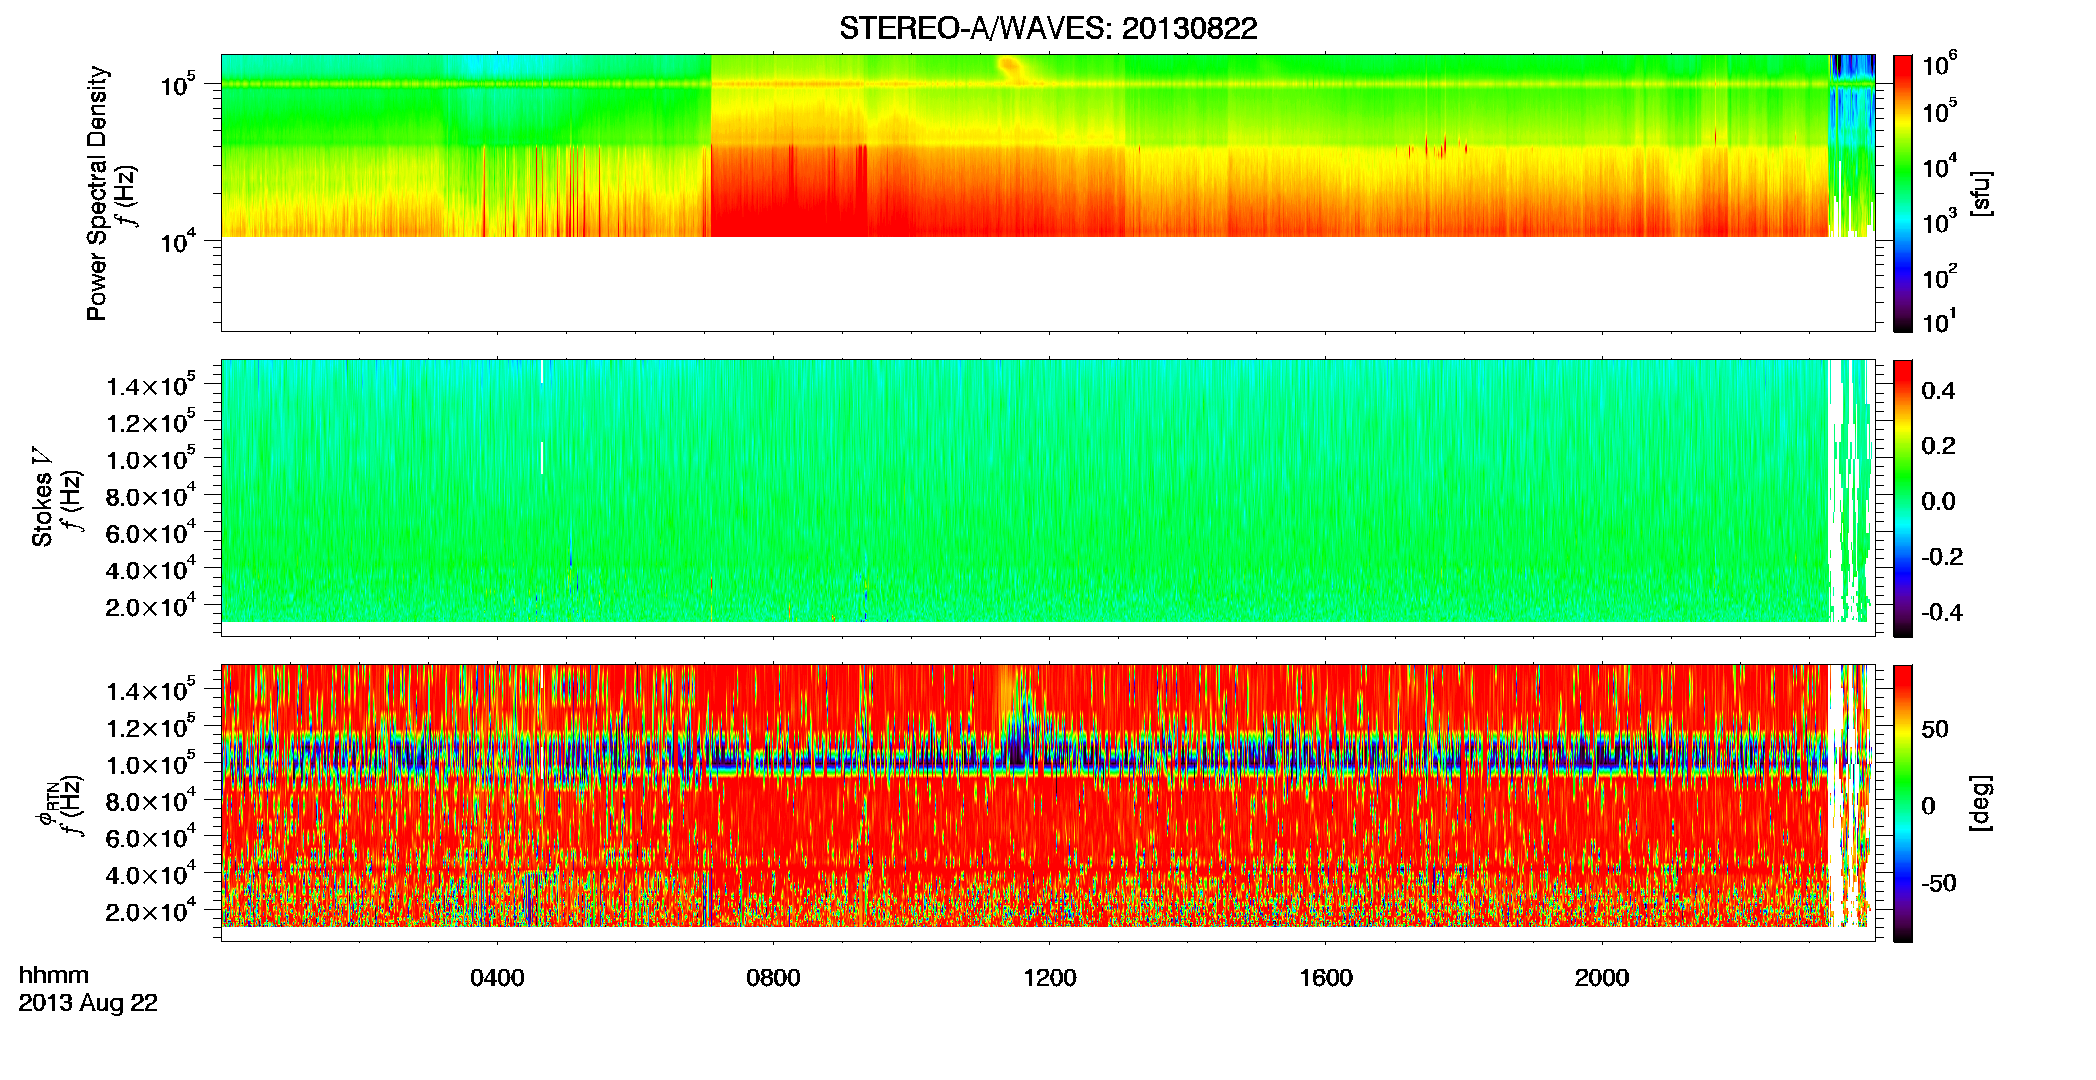
Task: Click the 2013 Aug 22 date label
Action: point(88,1003)
